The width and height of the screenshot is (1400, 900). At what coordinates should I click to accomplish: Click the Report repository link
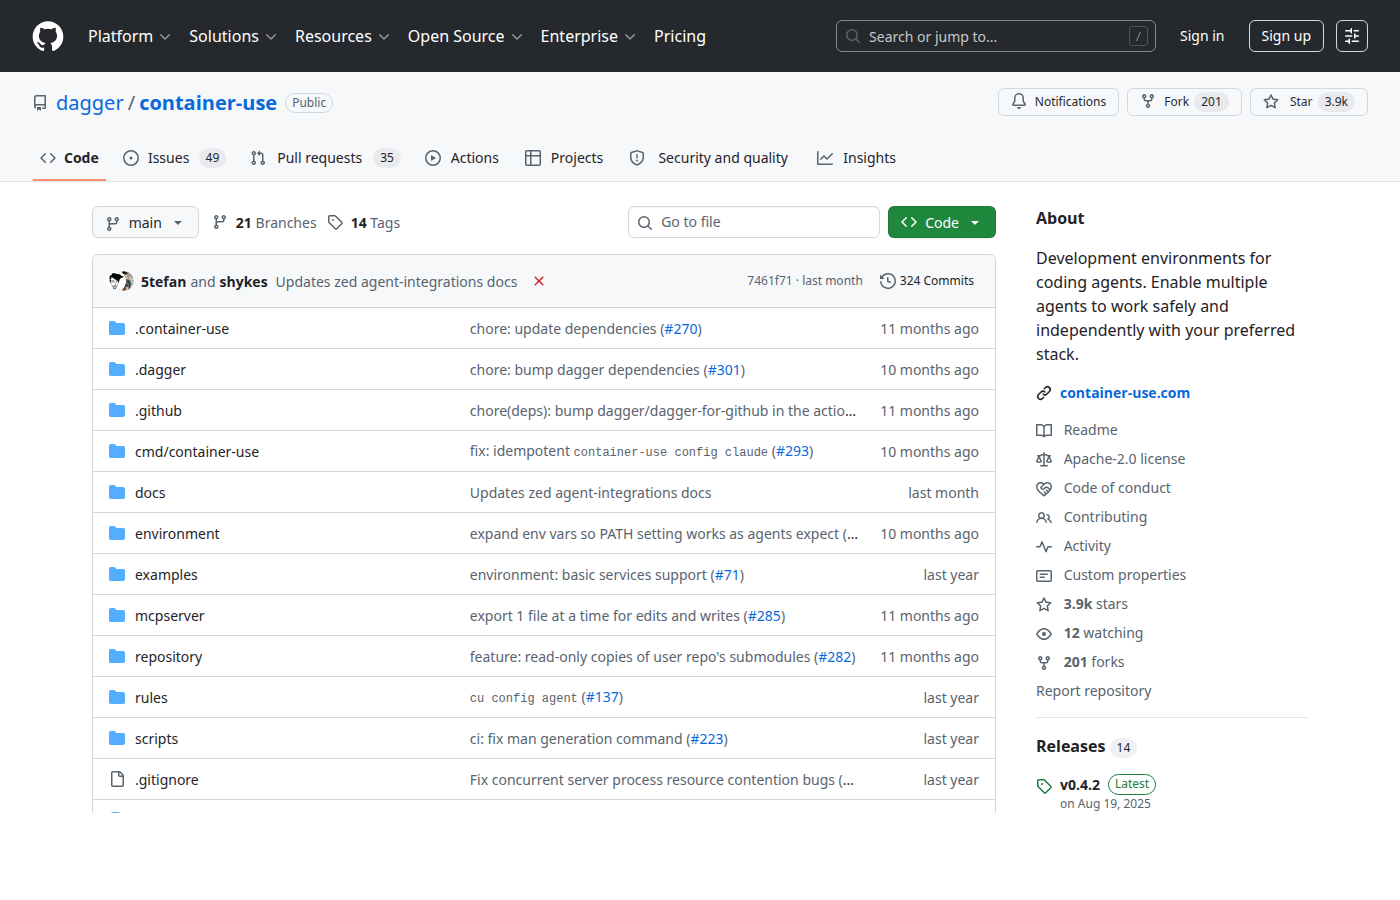(x=1094, y=691)
